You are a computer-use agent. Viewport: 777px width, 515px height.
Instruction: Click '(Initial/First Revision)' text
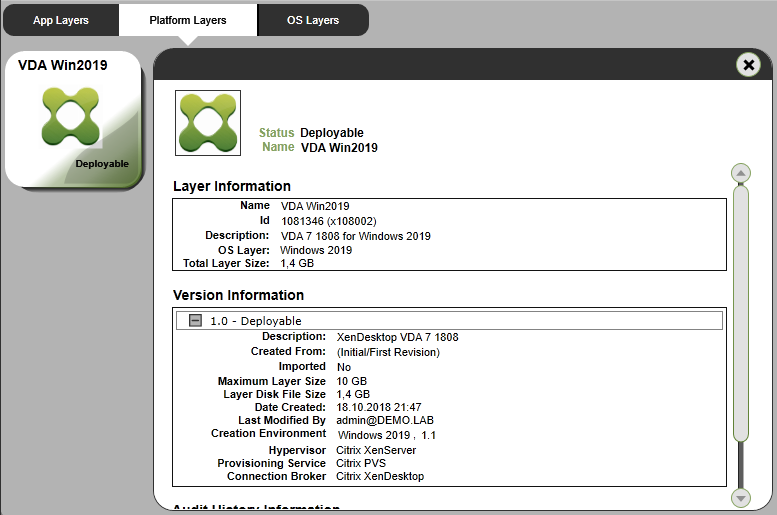388,352
